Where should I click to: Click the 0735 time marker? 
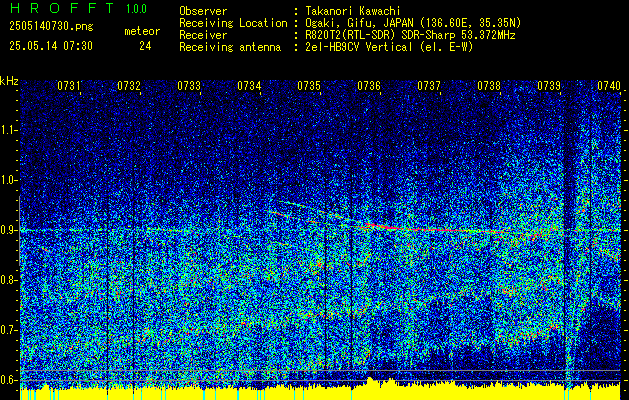pyautogui.click(x=309, y=86)
